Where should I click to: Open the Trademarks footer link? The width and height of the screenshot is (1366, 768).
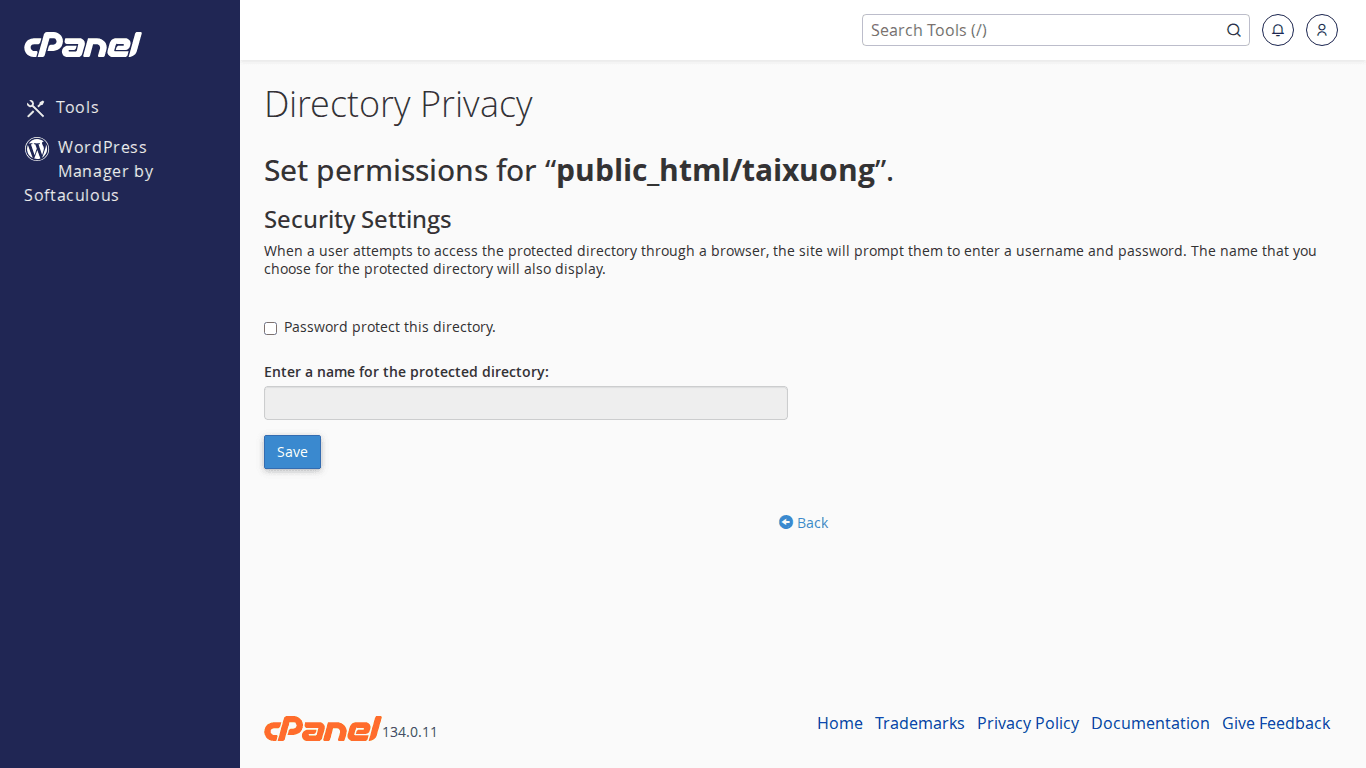point(919,723)
